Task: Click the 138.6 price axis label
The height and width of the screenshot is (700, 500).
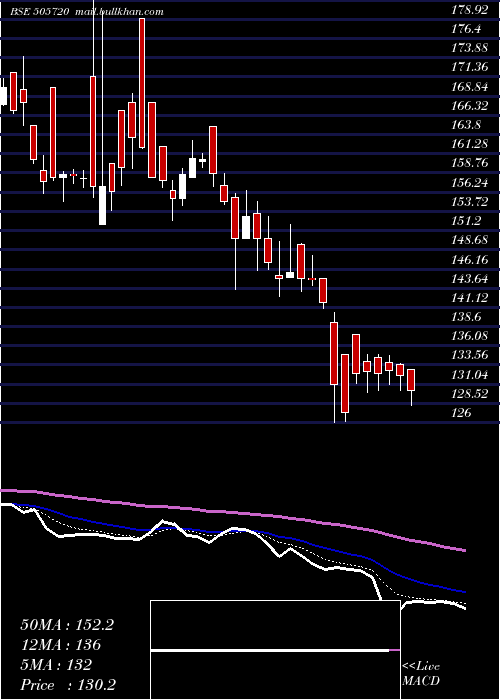Action: point(466,317)
